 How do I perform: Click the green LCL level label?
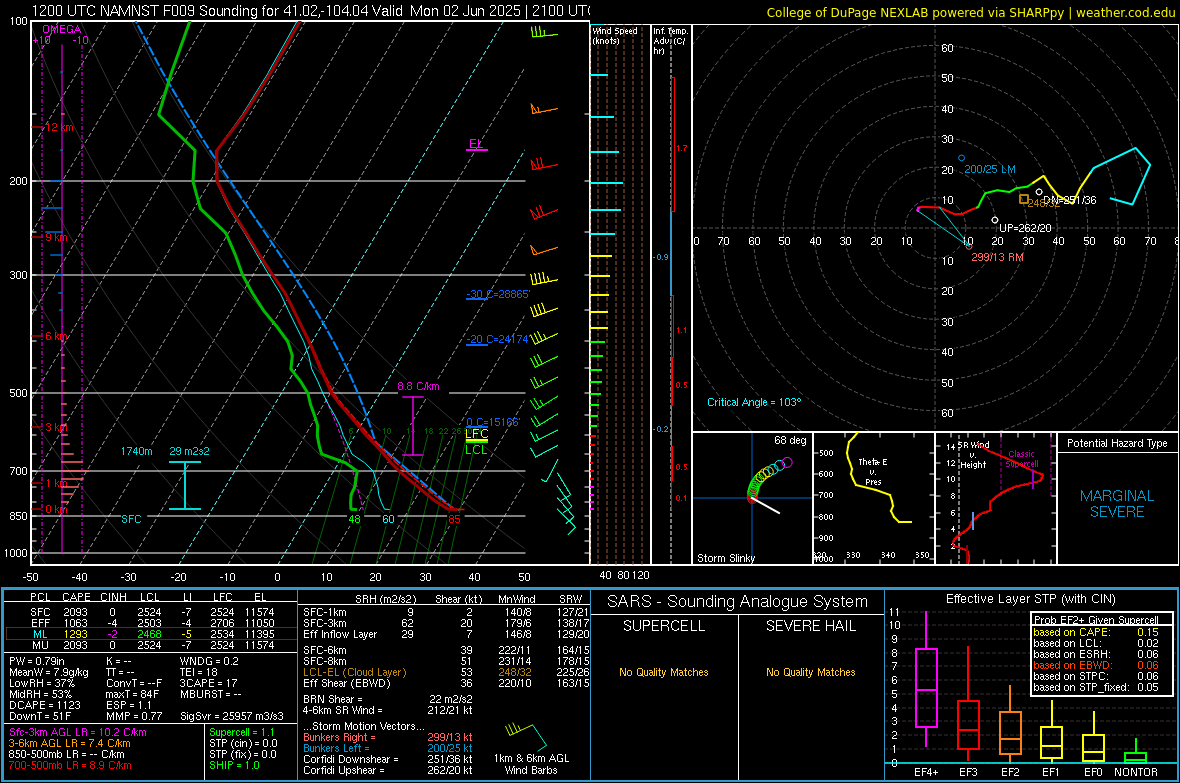(x=476, y=449)
